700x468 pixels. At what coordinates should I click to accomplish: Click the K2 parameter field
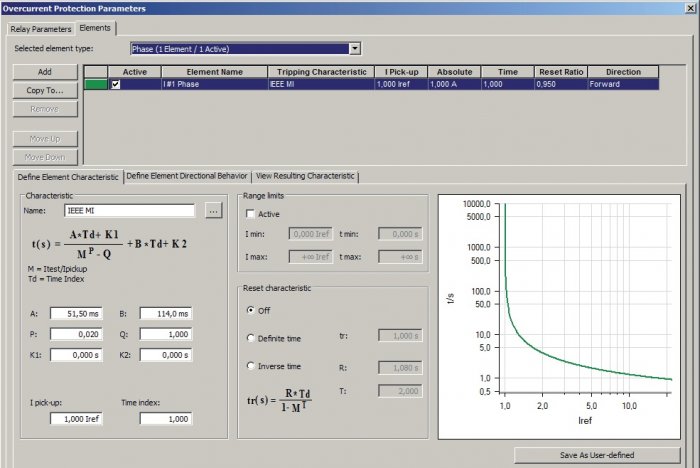(166, 355)
